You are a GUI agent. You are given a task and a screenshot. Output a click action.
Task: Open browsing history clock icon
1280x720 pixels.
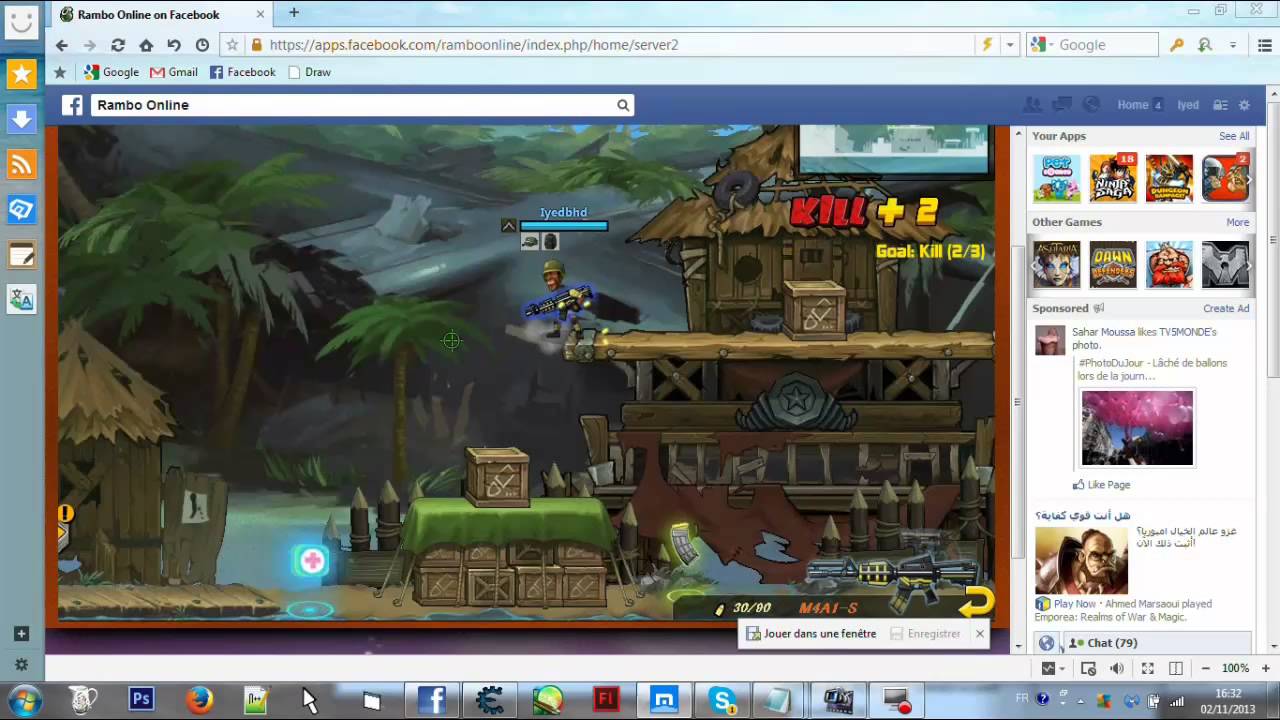[202, 45]
